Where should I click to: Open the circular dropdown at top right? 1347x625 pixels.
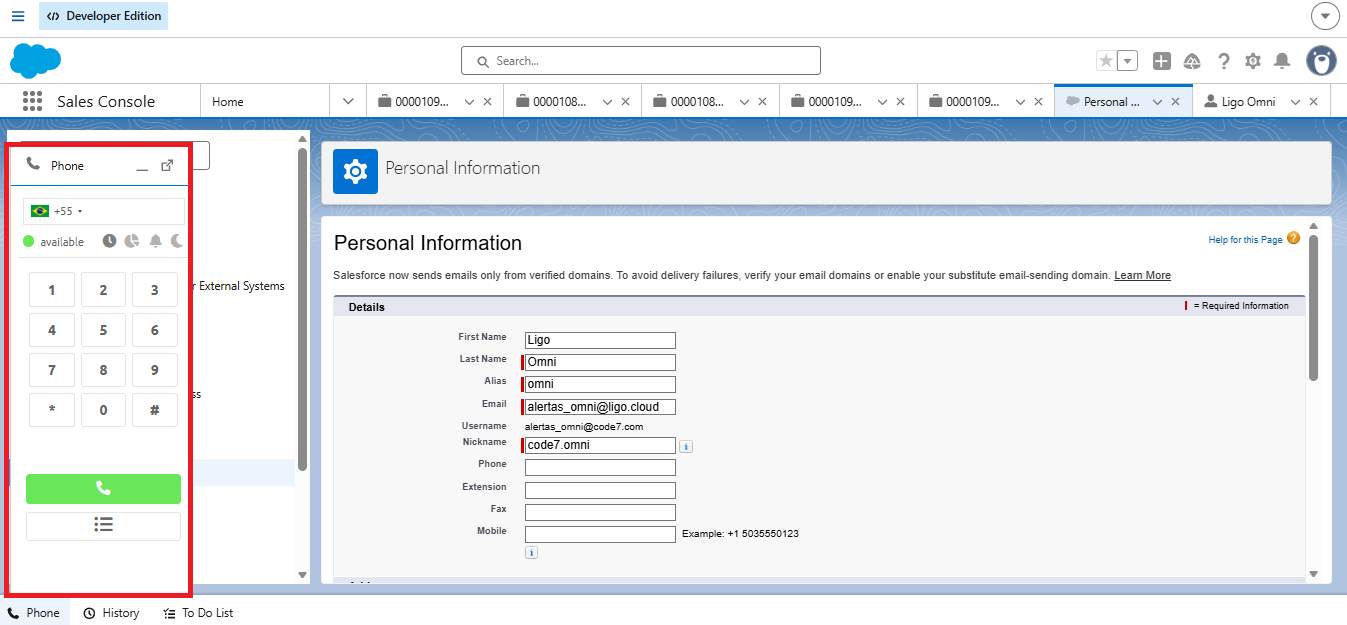pyautogui.click(x=1324, y=16)
